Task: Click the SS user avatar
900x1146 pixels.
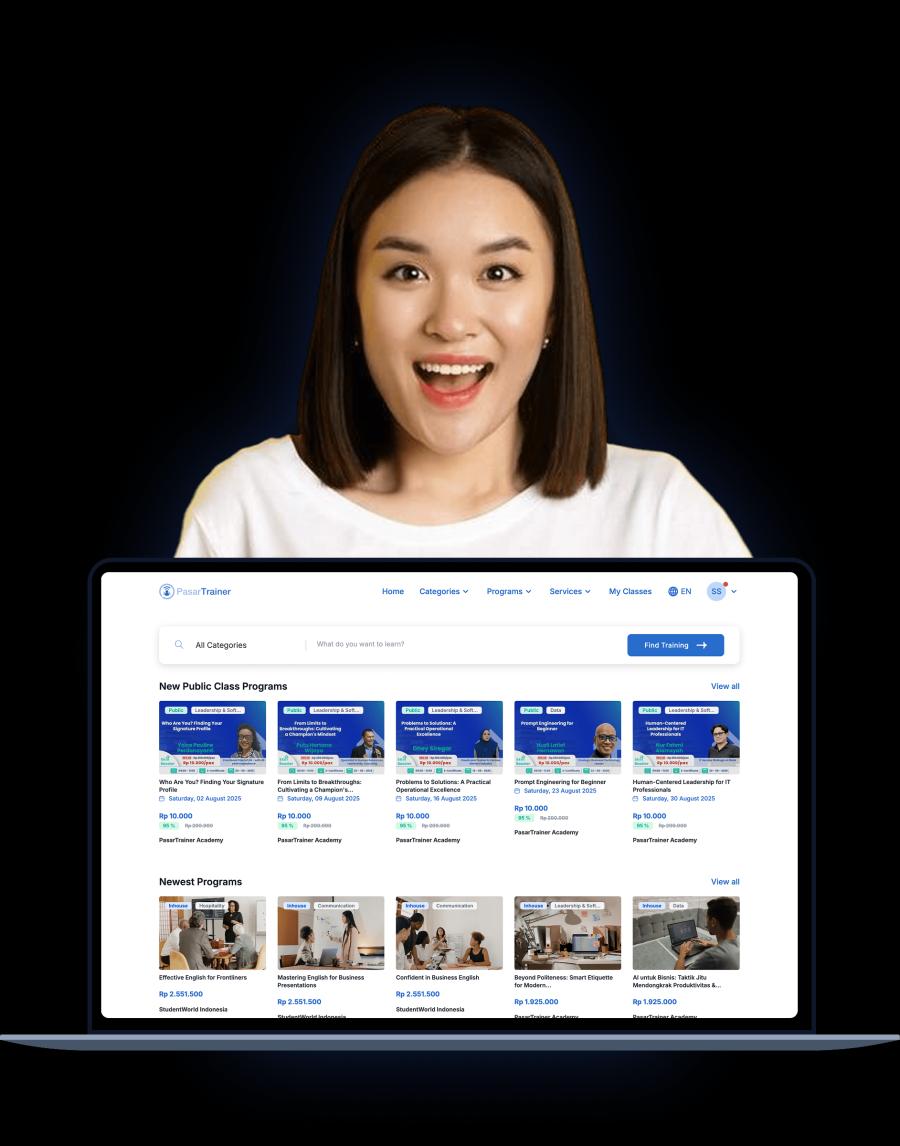Action: (716, 591)
